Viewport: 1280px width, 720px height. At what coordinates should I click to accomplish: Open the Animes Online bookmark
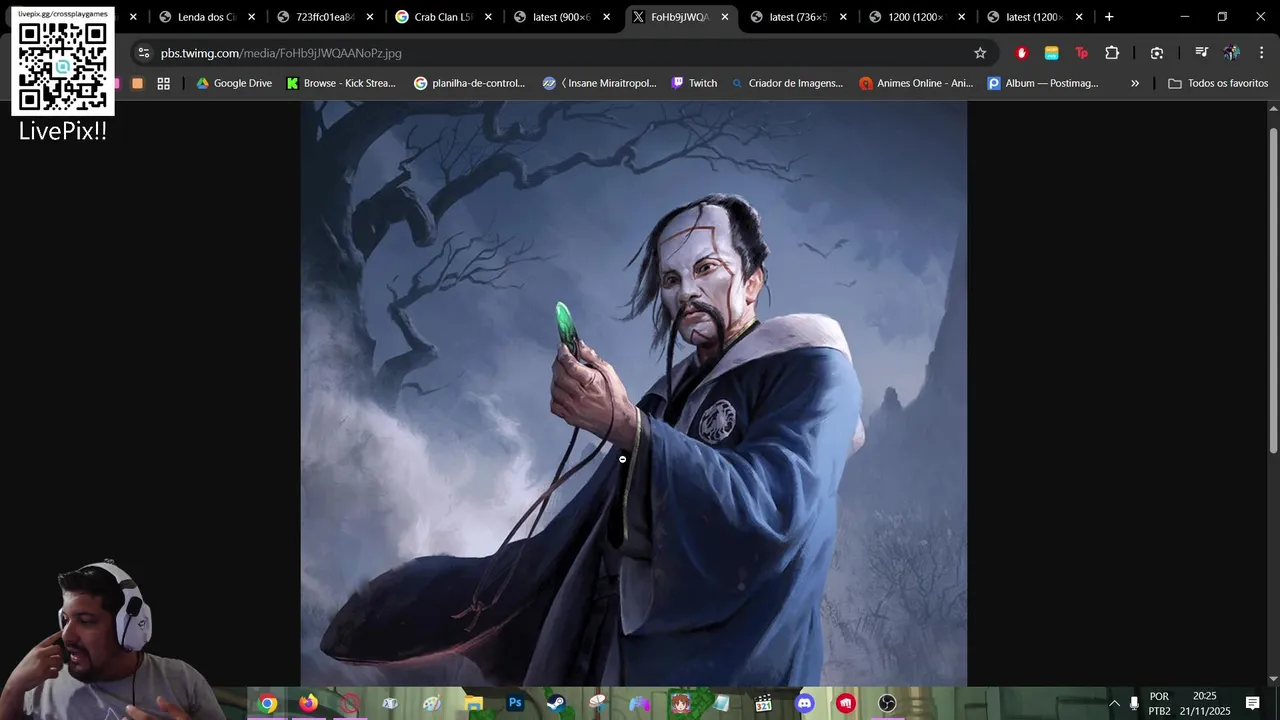916,83
